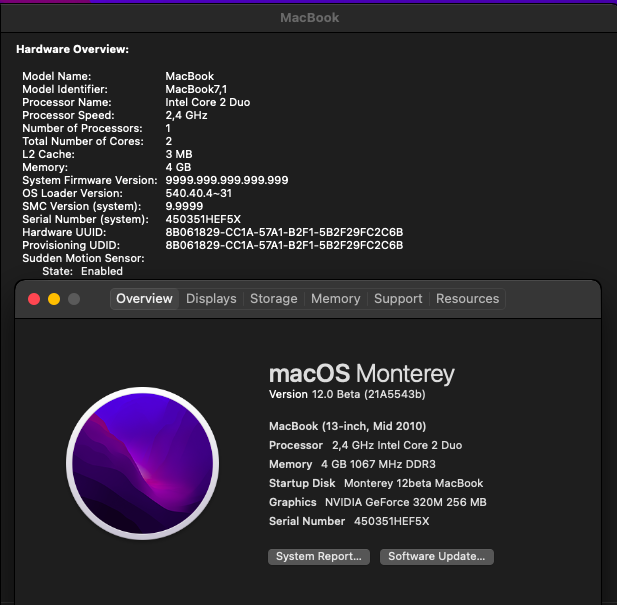Click 'Total Number of Cores:' label
Image resolution: width=617 pixels, height=605 pixels.
(x=83, y=141)
